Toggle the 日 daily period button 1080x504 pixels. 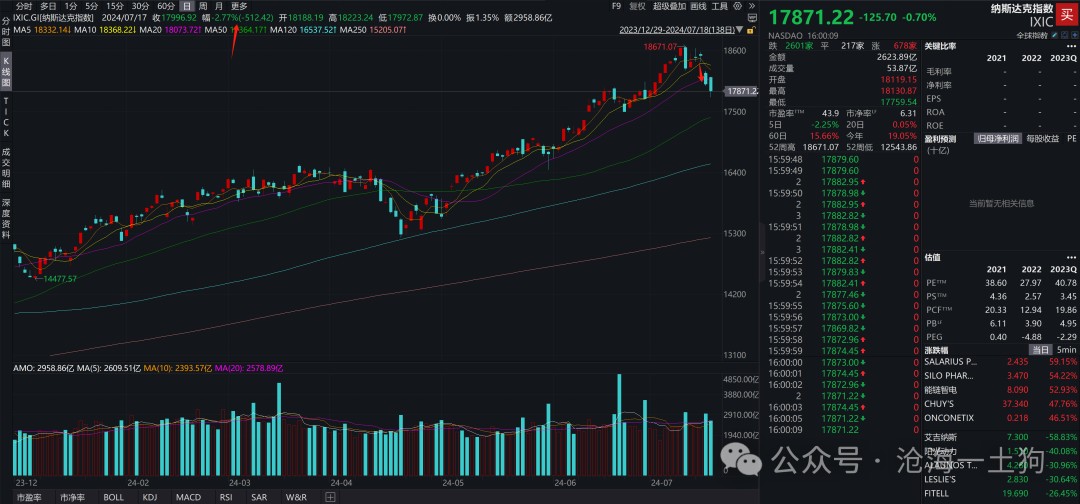[185, 6]
